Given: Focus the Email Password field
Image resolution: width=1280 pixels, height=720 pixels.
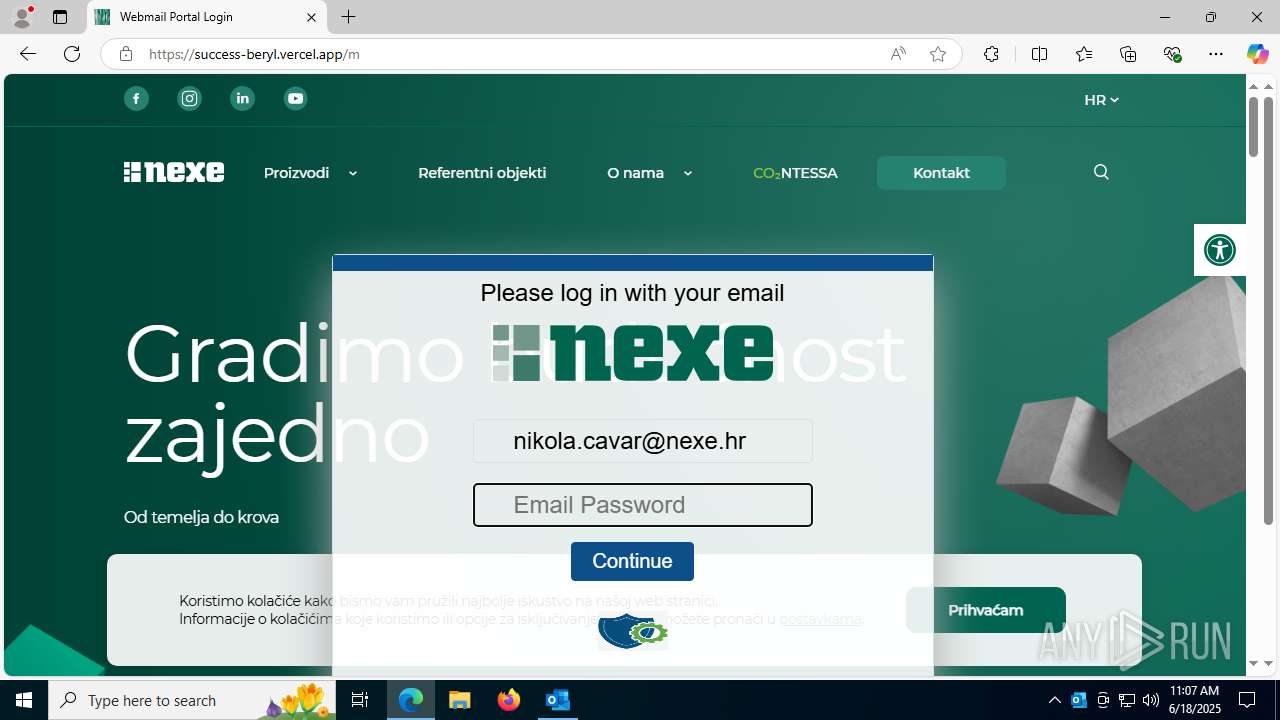Looking at the screenshot, I should click(642, 505).
